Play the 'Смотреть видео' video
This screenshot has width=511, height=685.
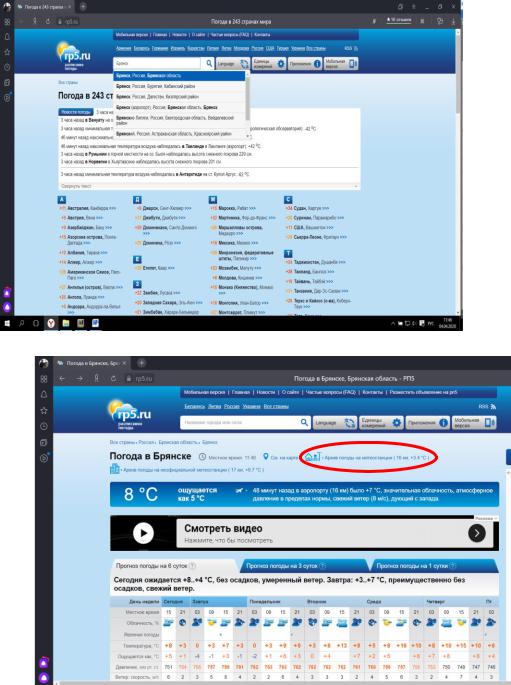click(x=143, y=533)
